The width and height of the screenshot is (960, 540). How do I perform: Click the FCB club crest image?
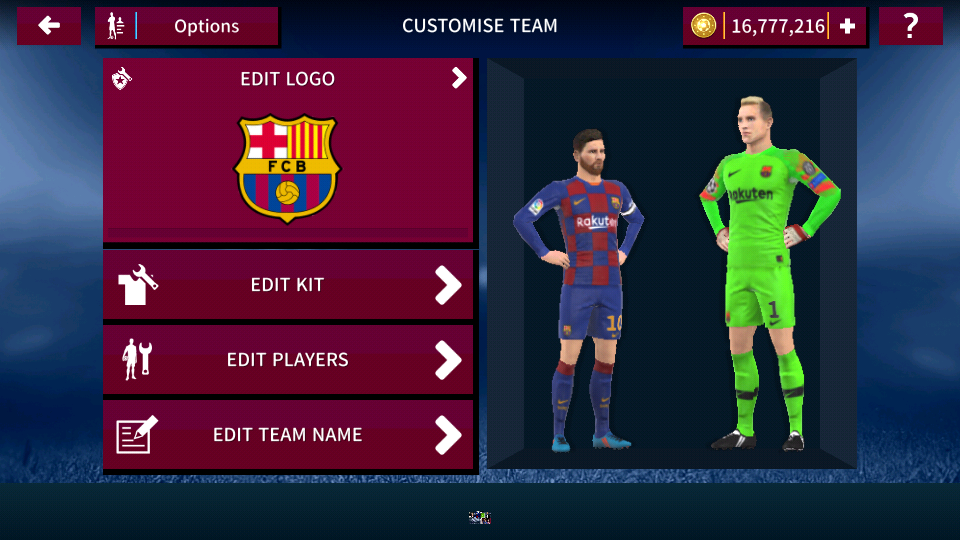pyautogui.click(x=287, y=168)
